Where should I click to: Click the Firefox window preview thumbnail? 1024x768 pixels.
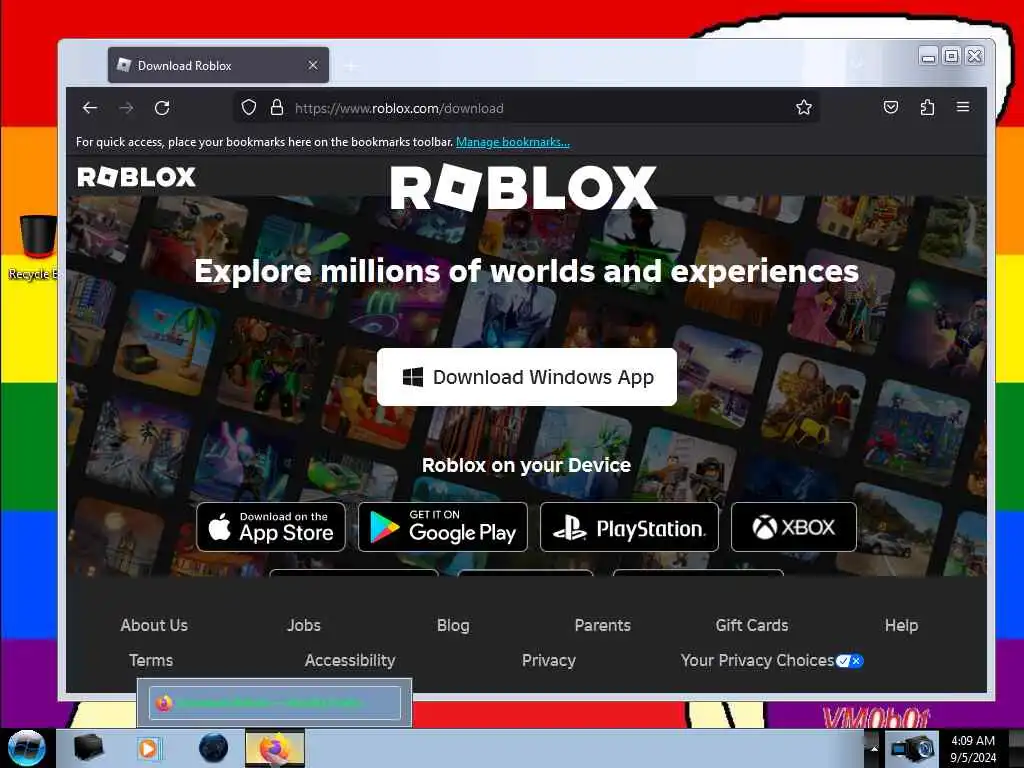pos(274,703)
